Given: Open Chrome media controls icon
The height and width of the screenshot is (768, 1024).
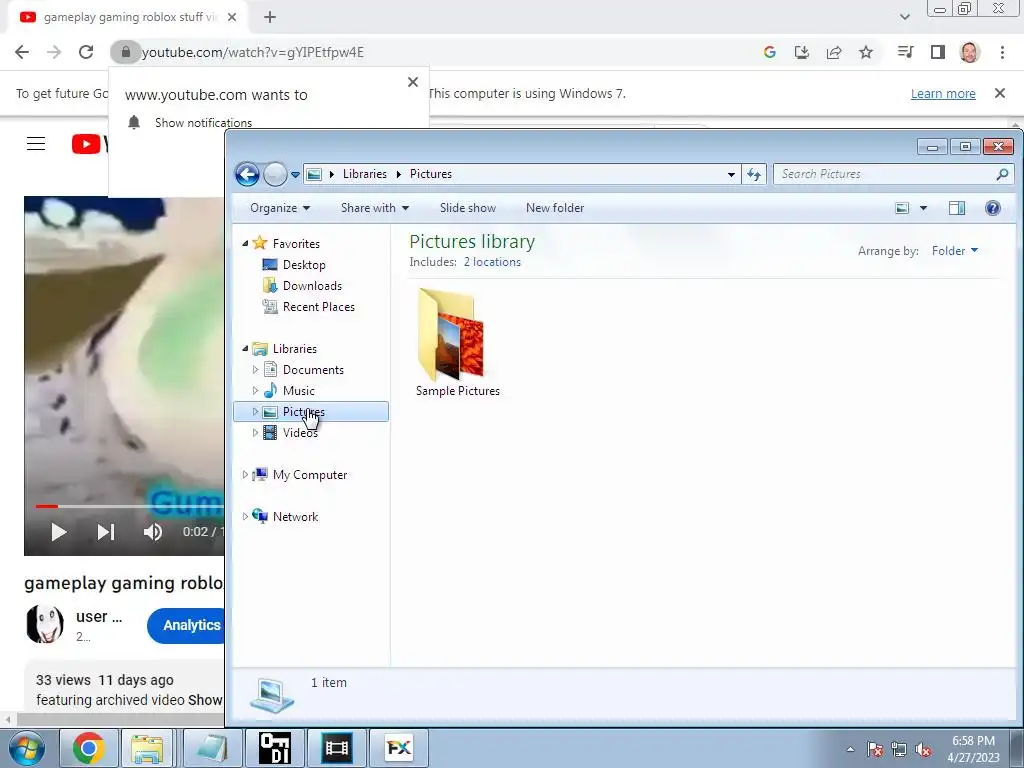Looking at the screenshot, I should tap(905, 52).
